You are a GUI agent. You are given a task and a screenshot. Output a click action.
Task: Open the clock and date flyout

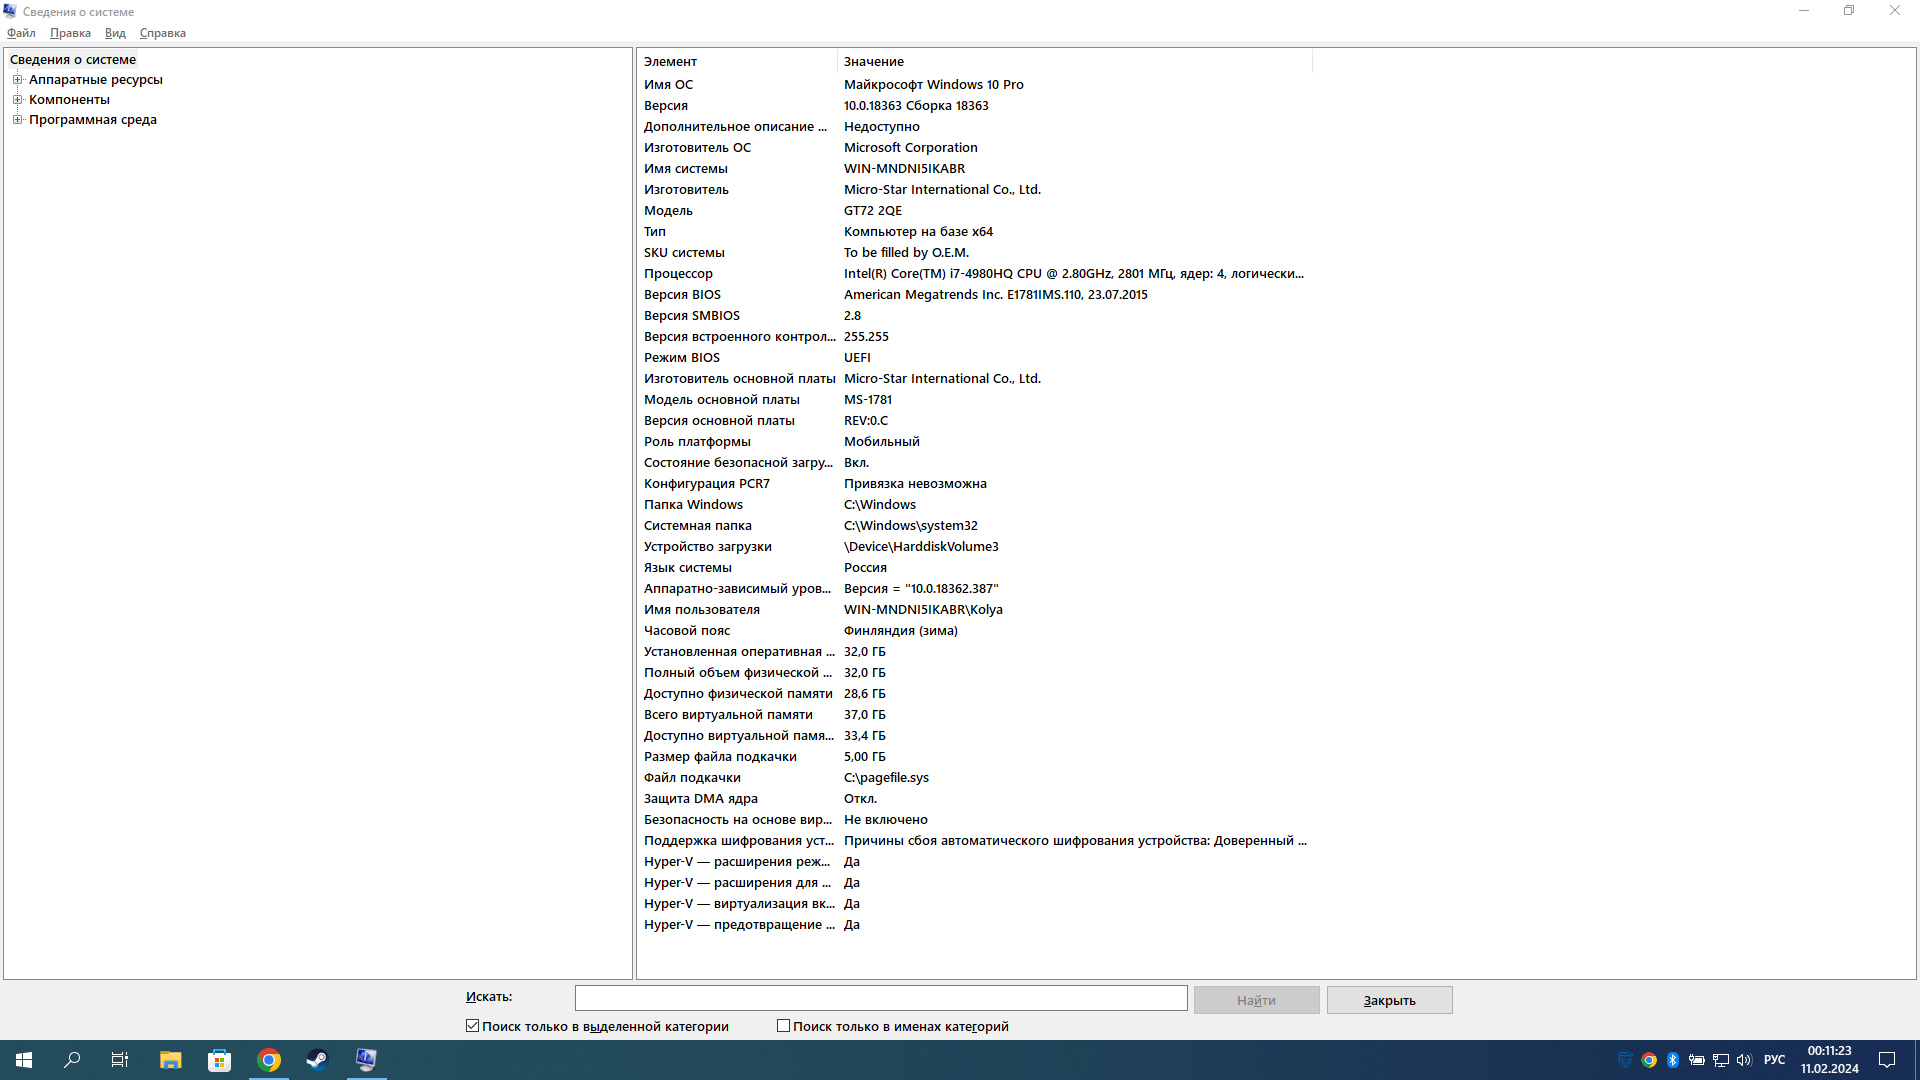pos(1830,1060)
